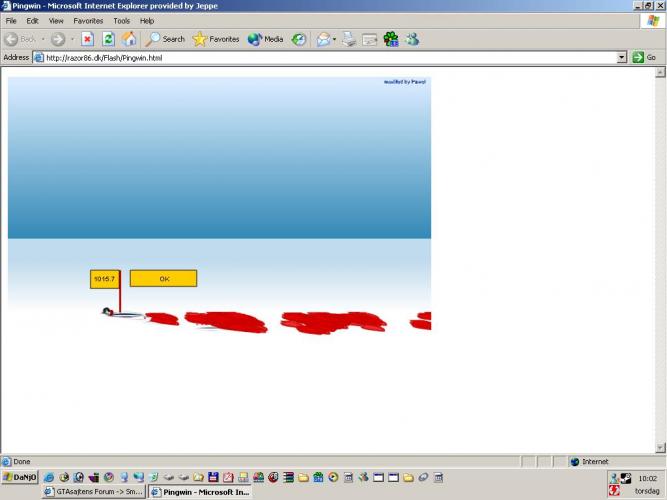Stop page loading with red X icon

(87, 39)
